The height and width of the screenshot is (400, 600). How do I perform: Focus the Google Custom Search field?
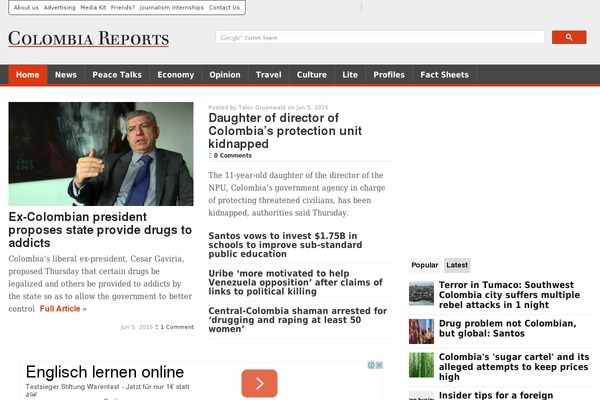click(x=380, y=37)
